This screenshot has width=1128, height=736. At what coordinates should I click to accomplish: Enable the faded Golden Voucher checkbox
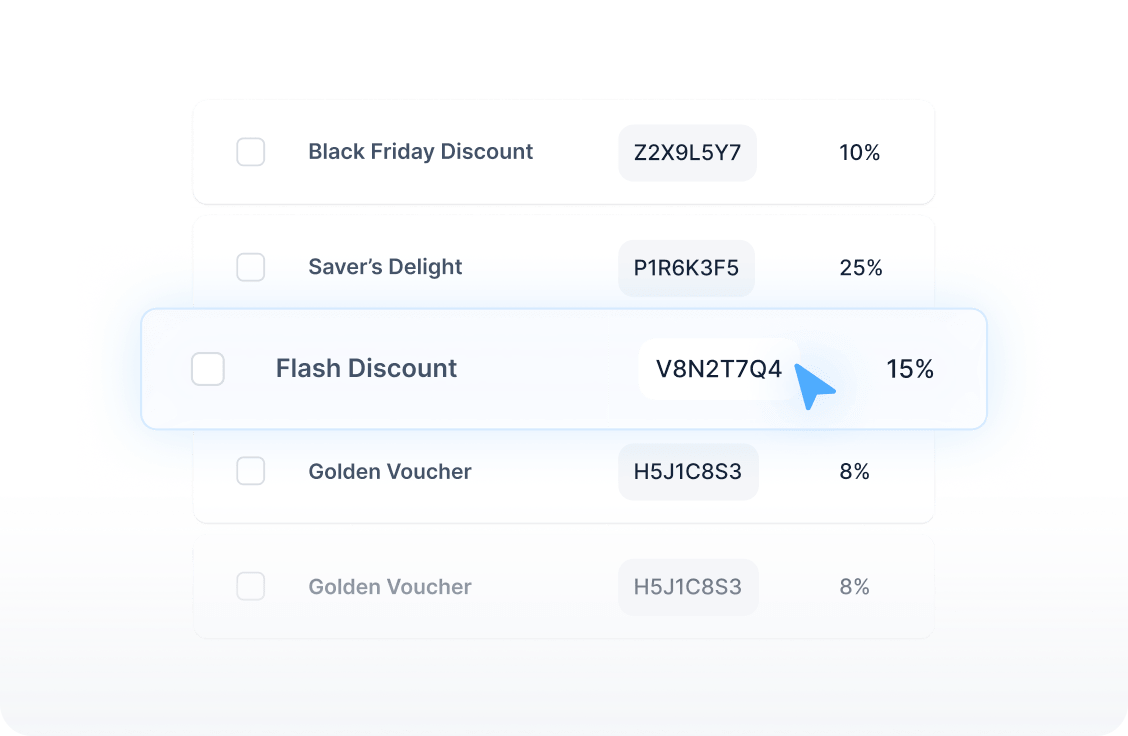[x=250, y=586]
